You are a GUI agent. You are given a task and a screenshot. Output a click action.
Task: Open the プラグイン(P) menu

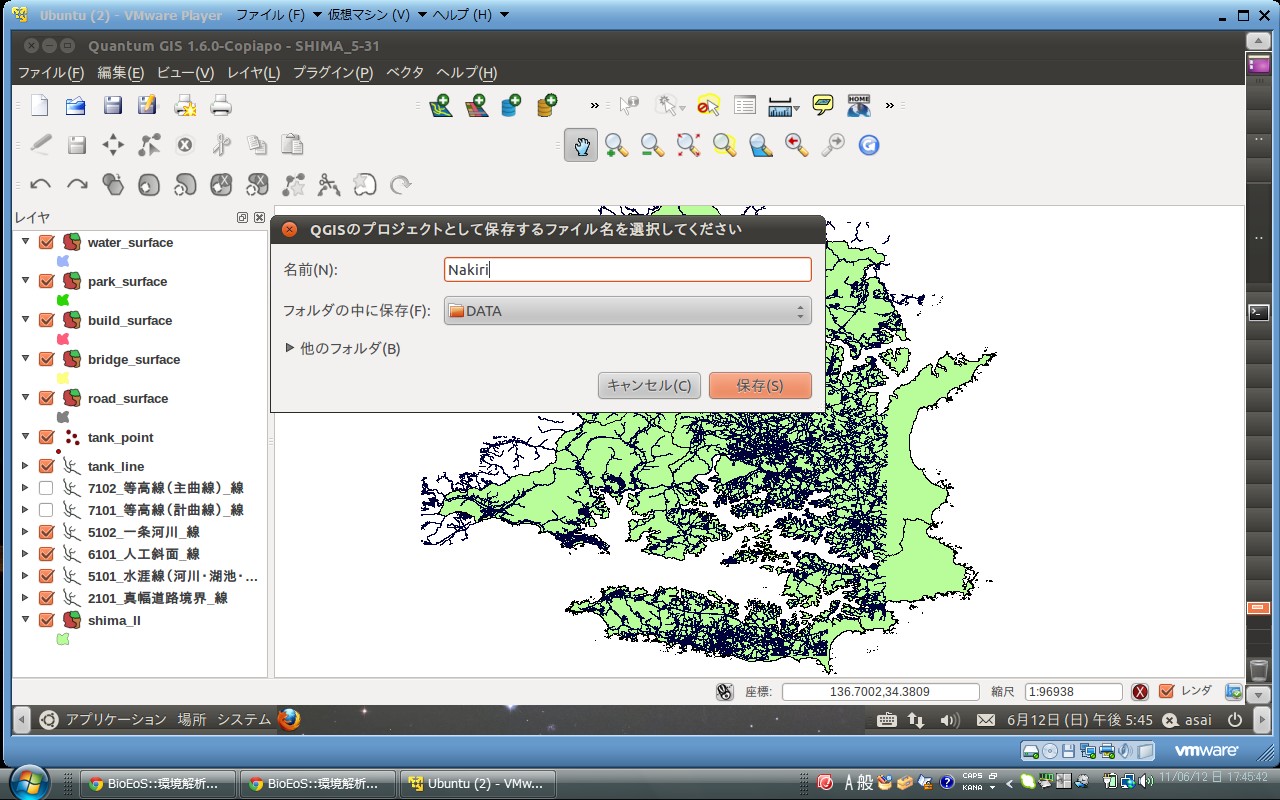333,73
